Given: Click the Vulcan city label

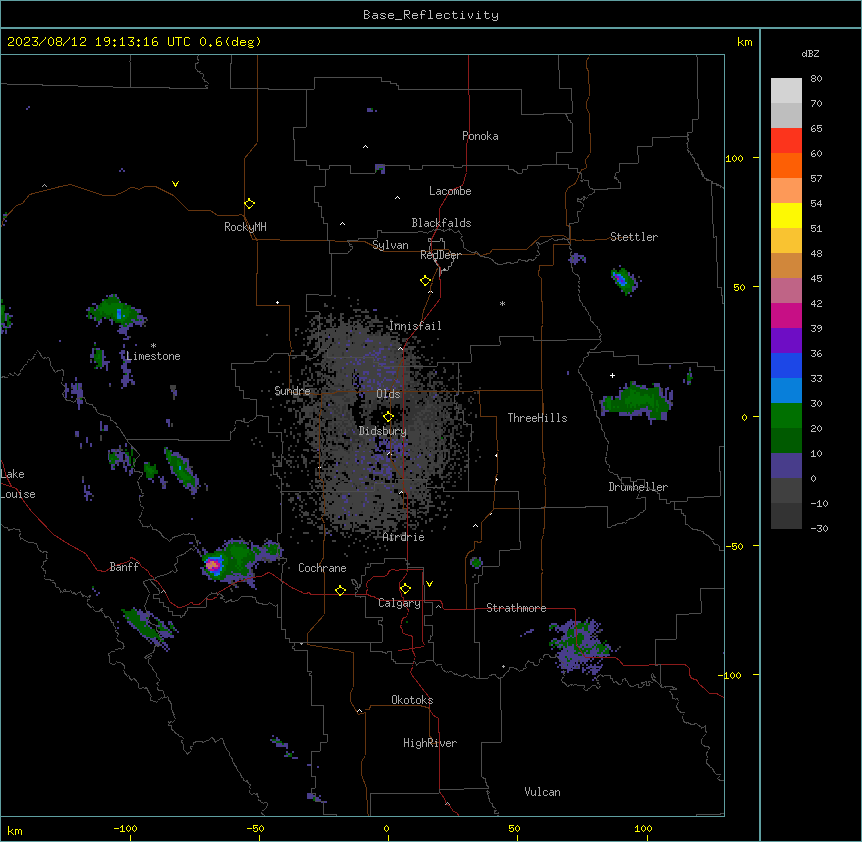Looking at the screenshot, I should (543, 792).
